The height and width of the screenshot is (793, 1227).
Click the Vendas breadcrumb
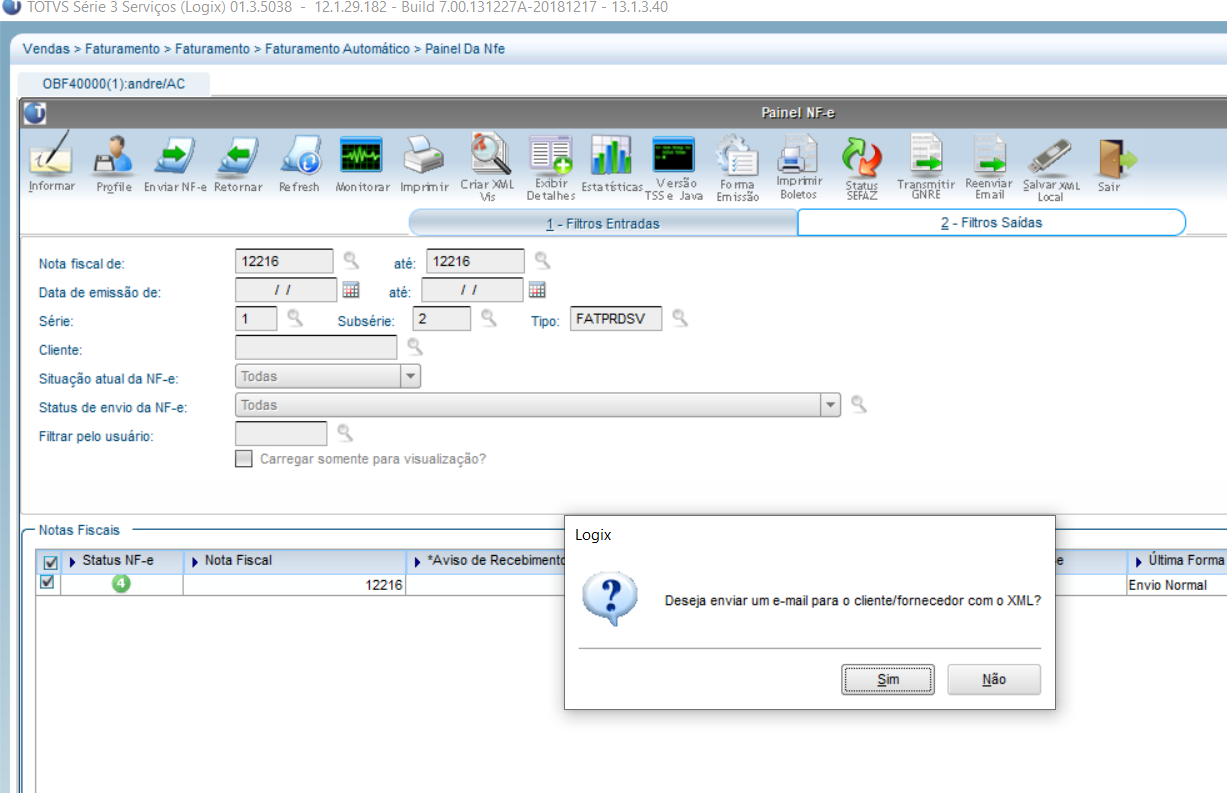[x=46, y=48]
